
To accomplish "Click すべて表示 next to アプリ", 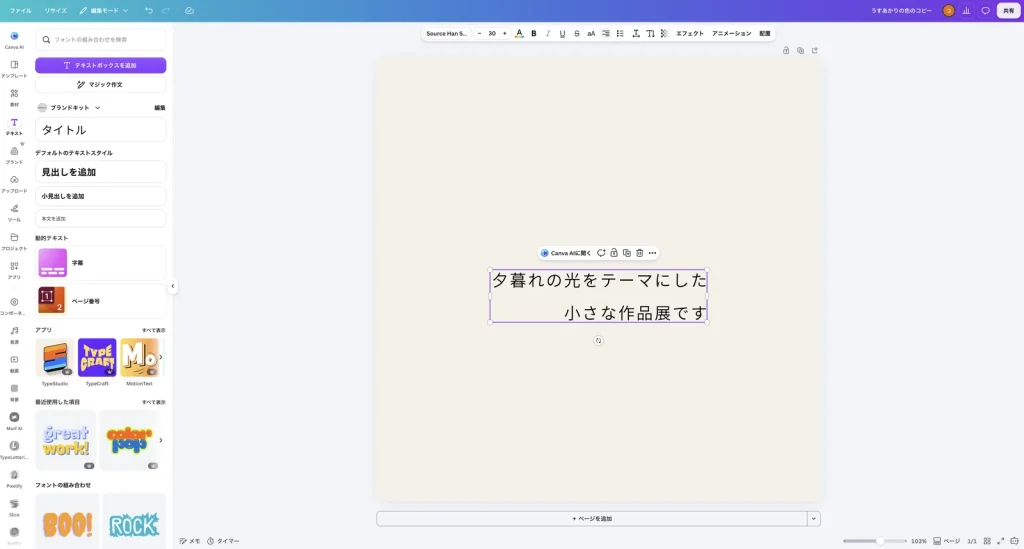I will tap(153, 330).
